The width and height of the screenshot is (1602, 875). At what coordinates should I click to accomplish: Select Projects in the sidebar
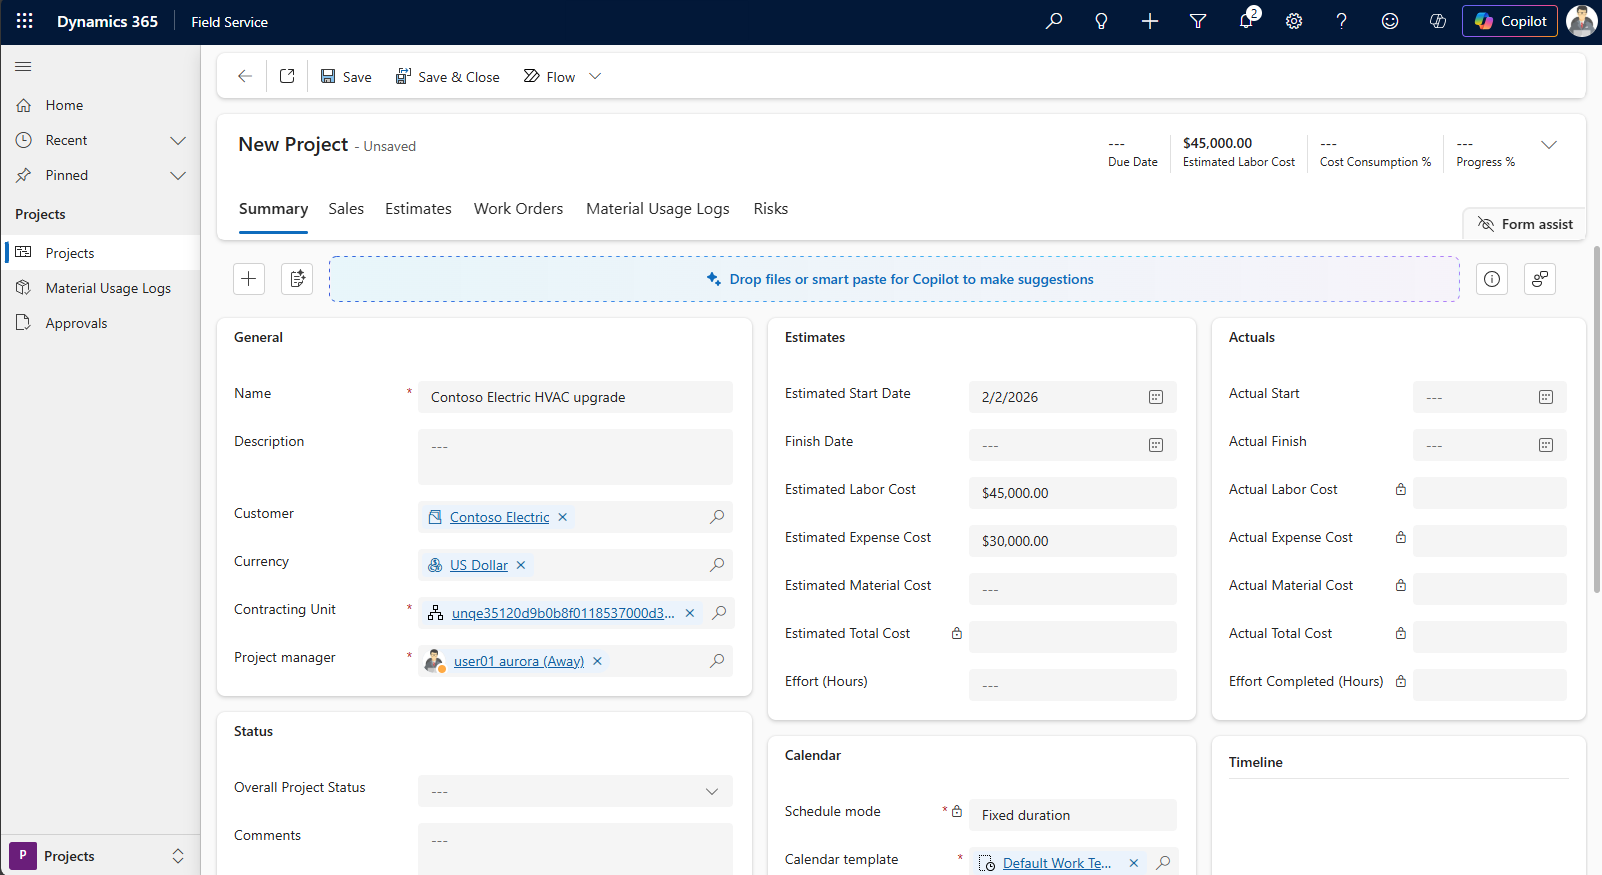(100, 253)
